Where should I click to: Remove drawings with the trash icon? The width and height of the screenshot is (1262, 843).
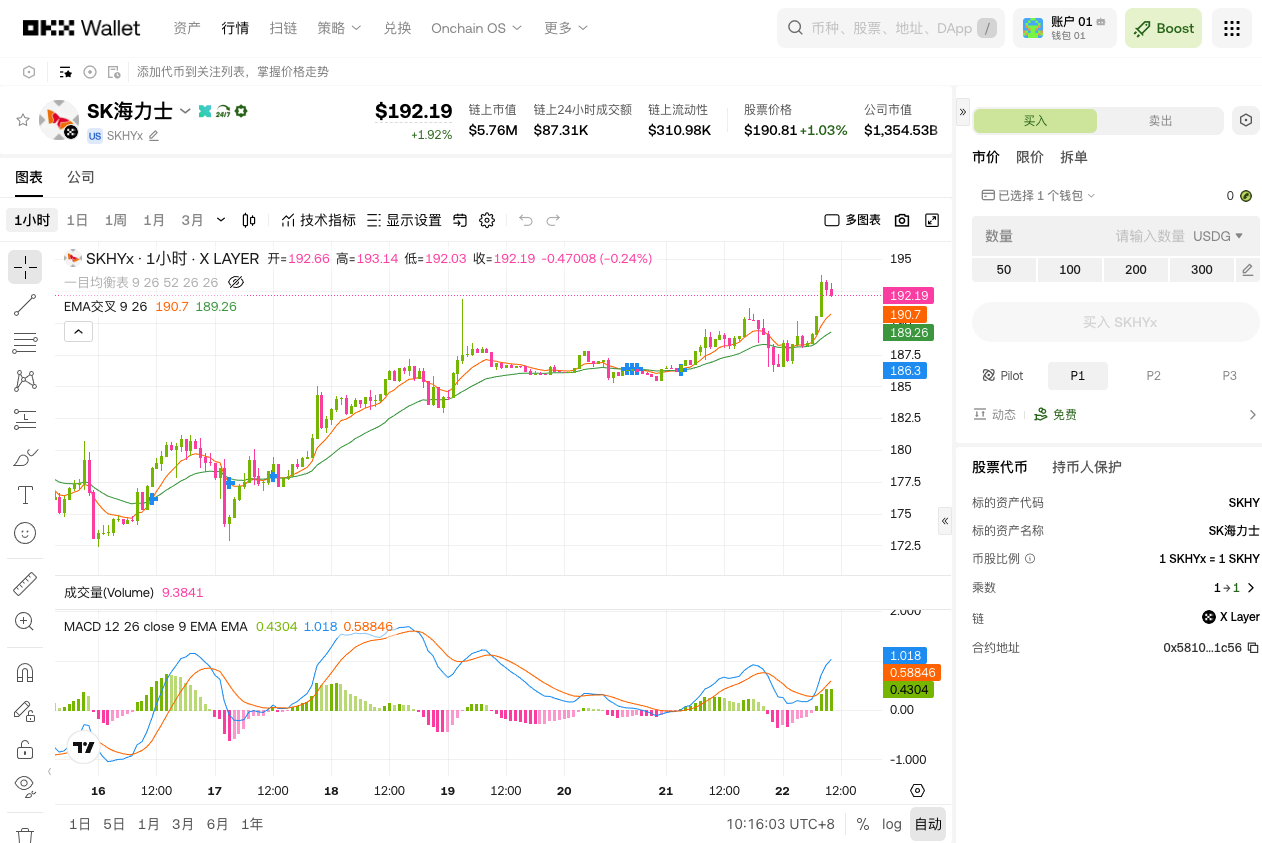[25, 835]
